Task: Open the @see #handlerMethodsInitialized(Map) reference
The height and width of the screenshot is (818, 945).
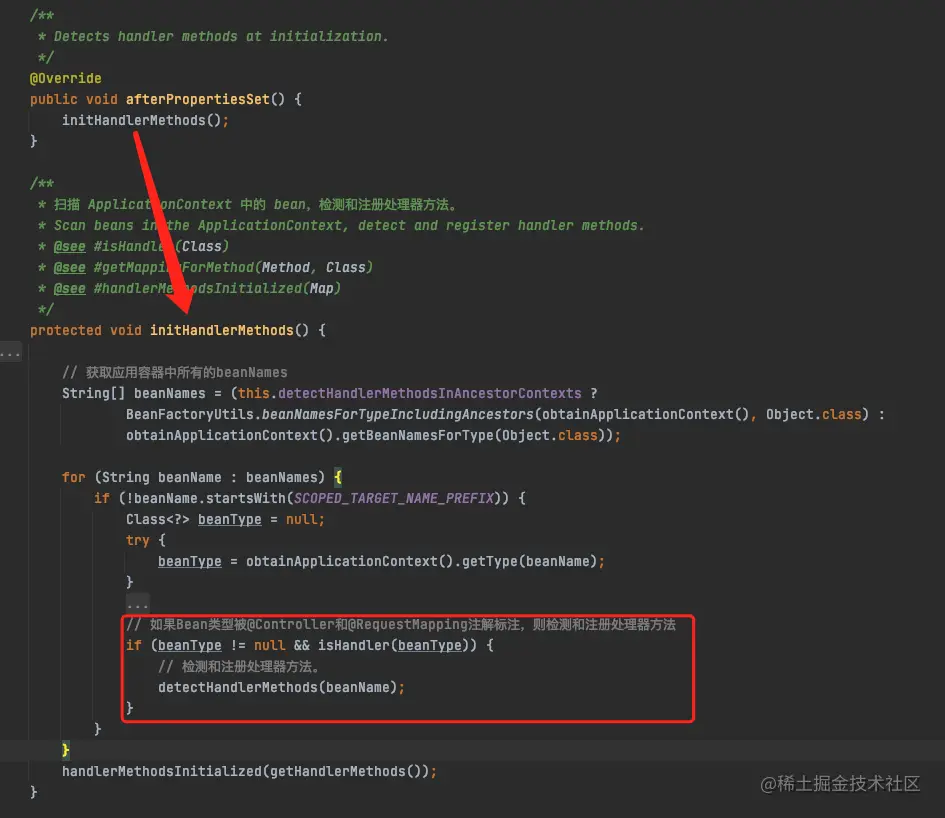Action: tap(197, 288)
